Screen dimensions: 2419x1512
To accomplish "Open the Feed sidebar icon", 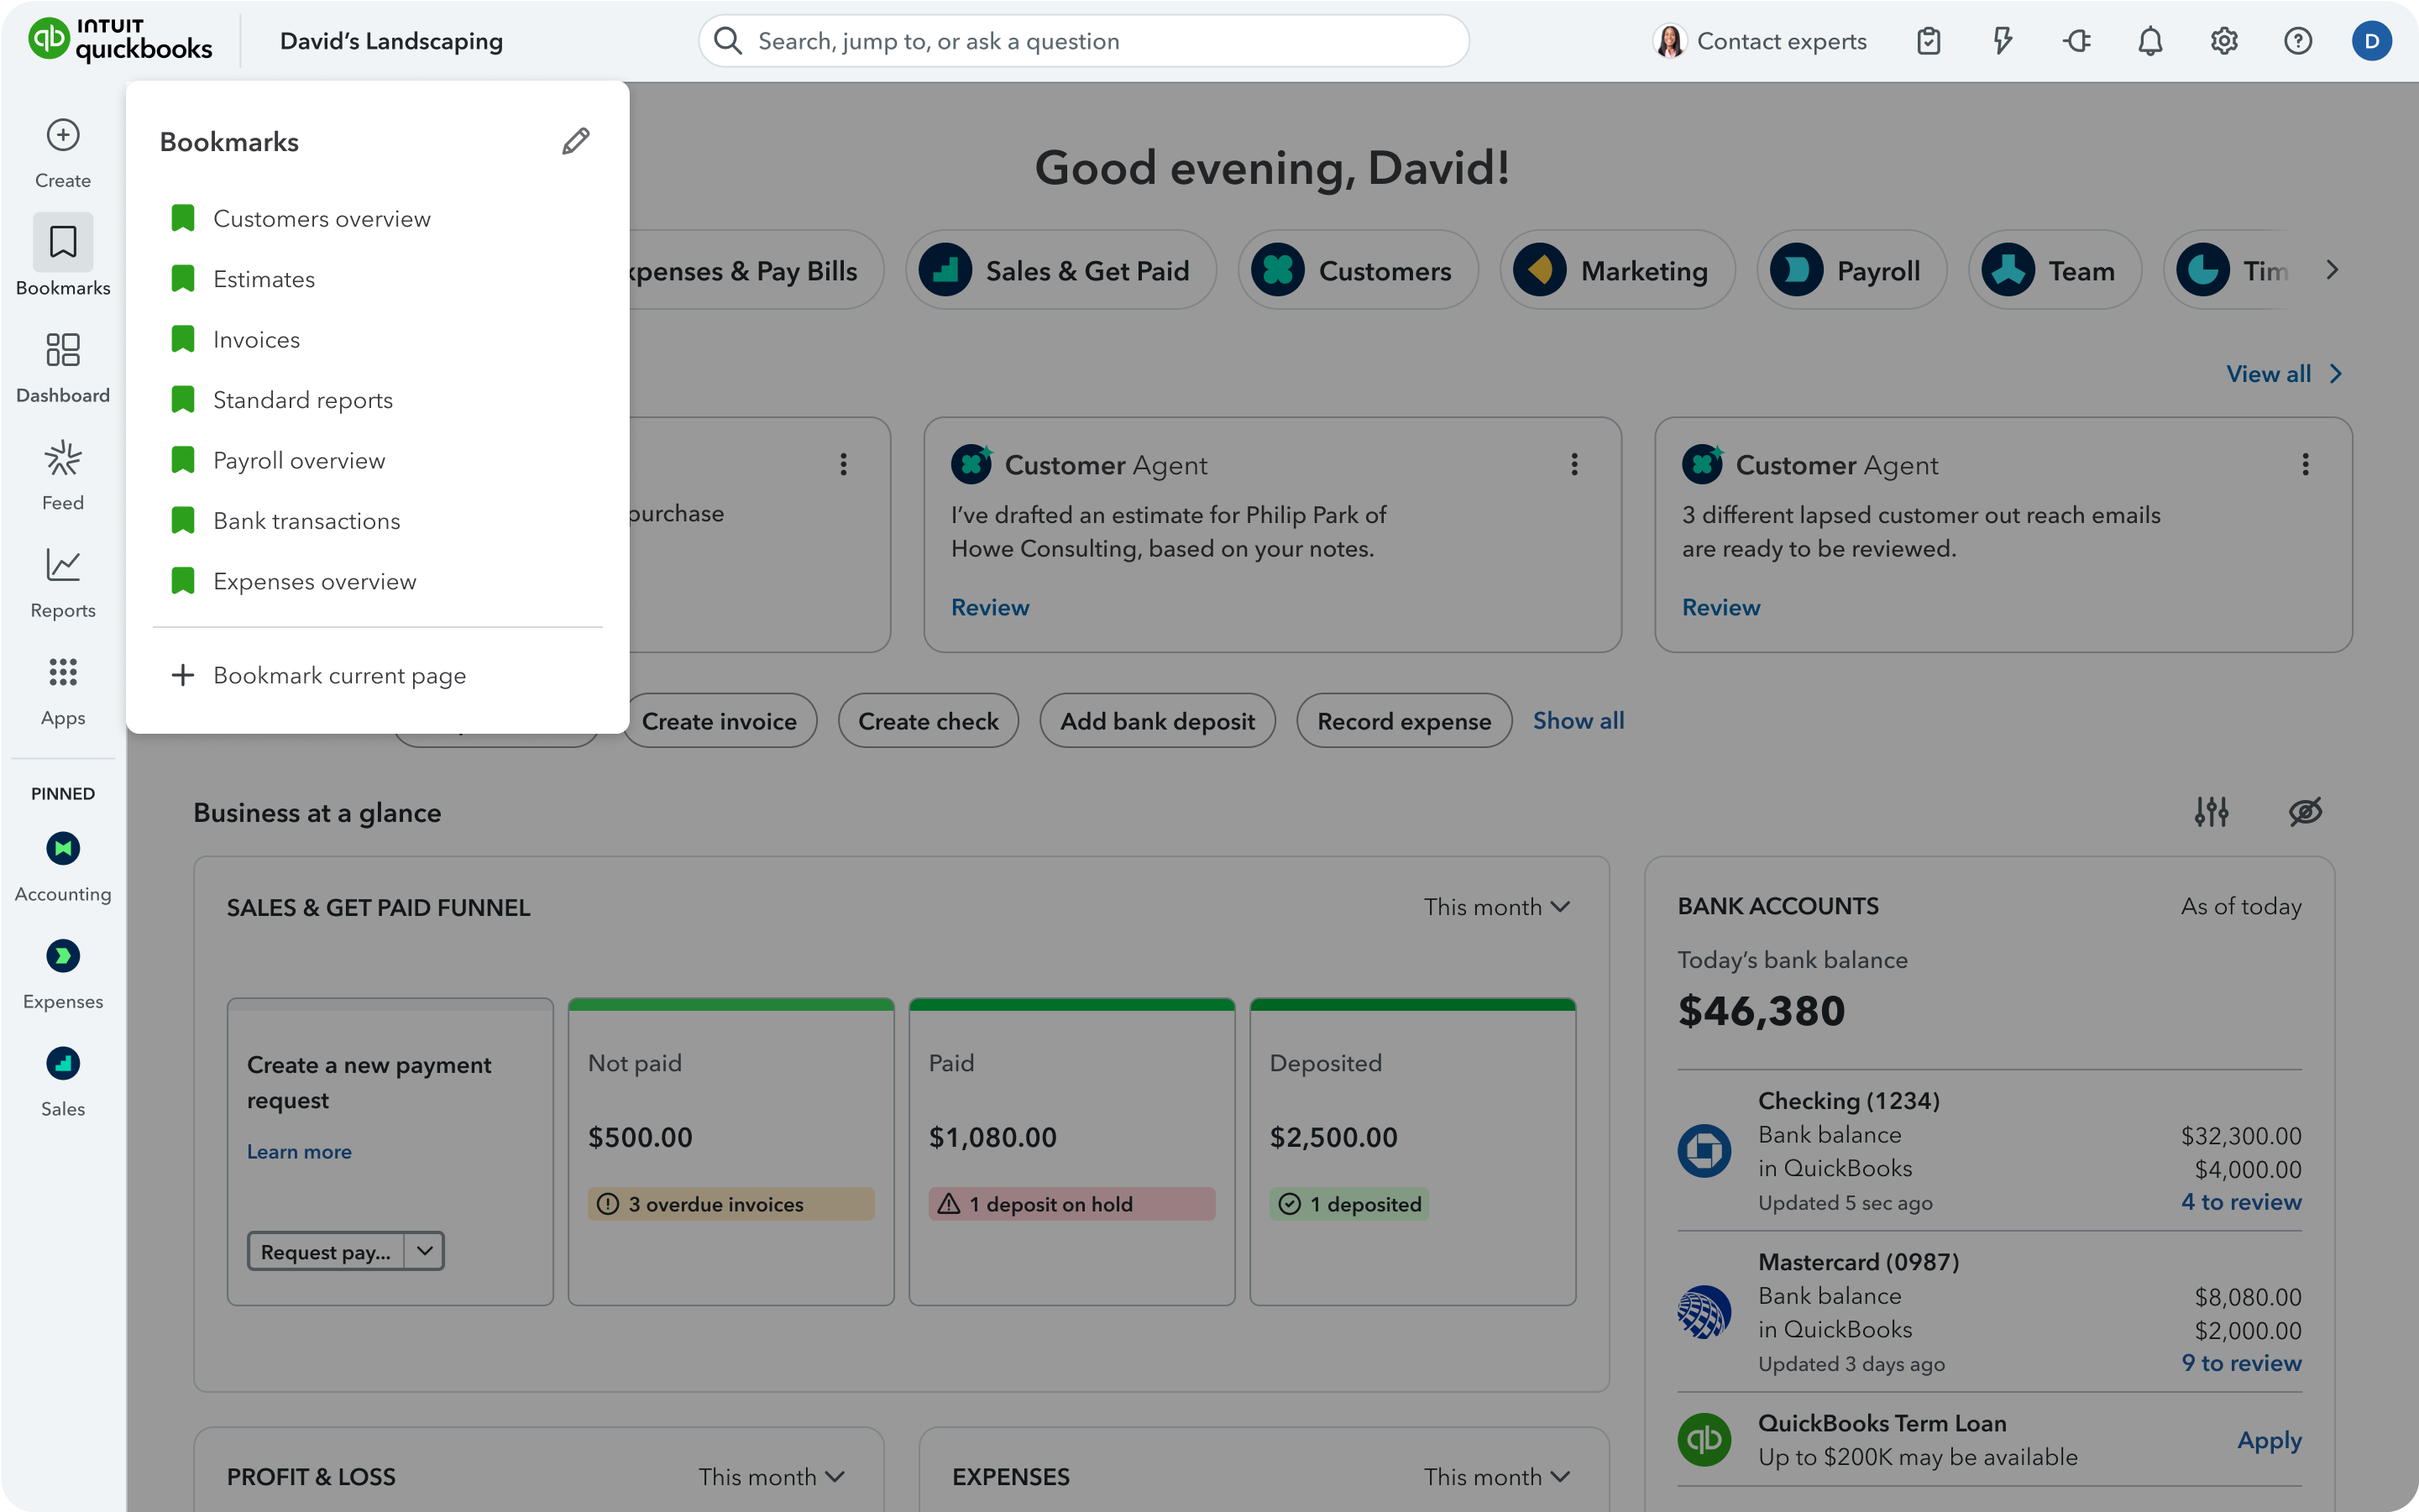I will [x=63, y=459].
